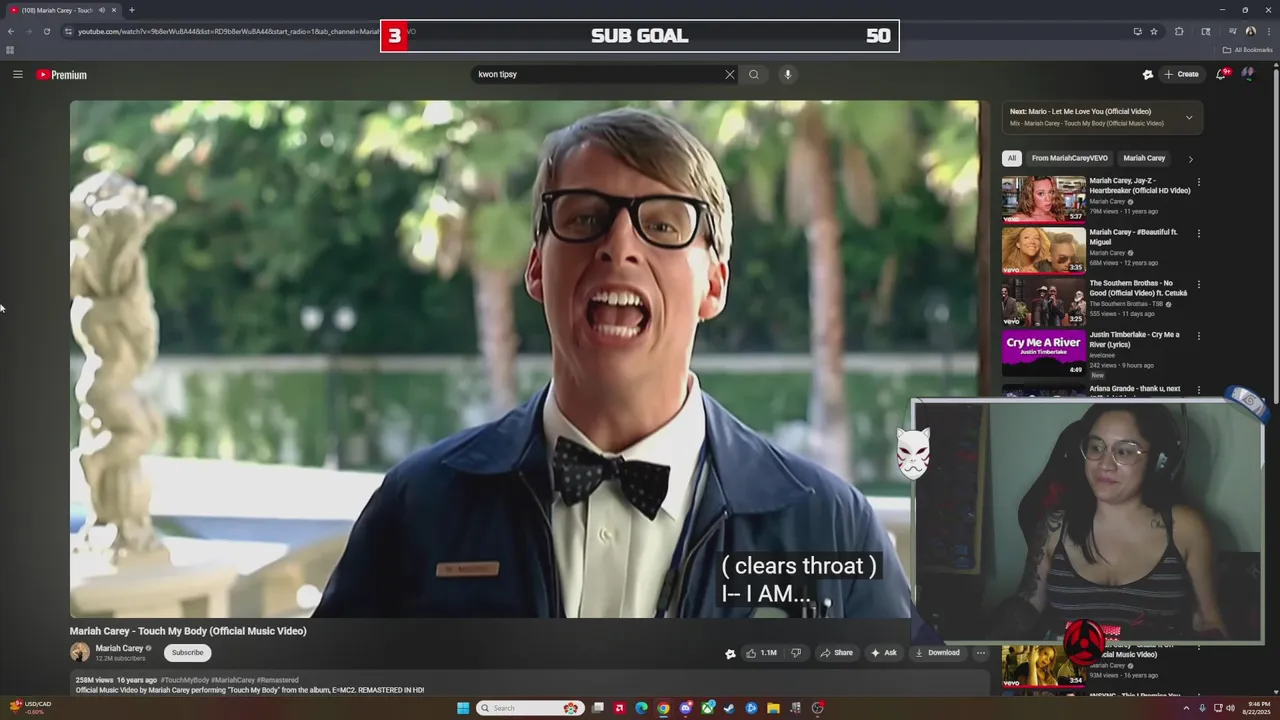
Task: Click the Share button
Action: [x=837, y=653]
